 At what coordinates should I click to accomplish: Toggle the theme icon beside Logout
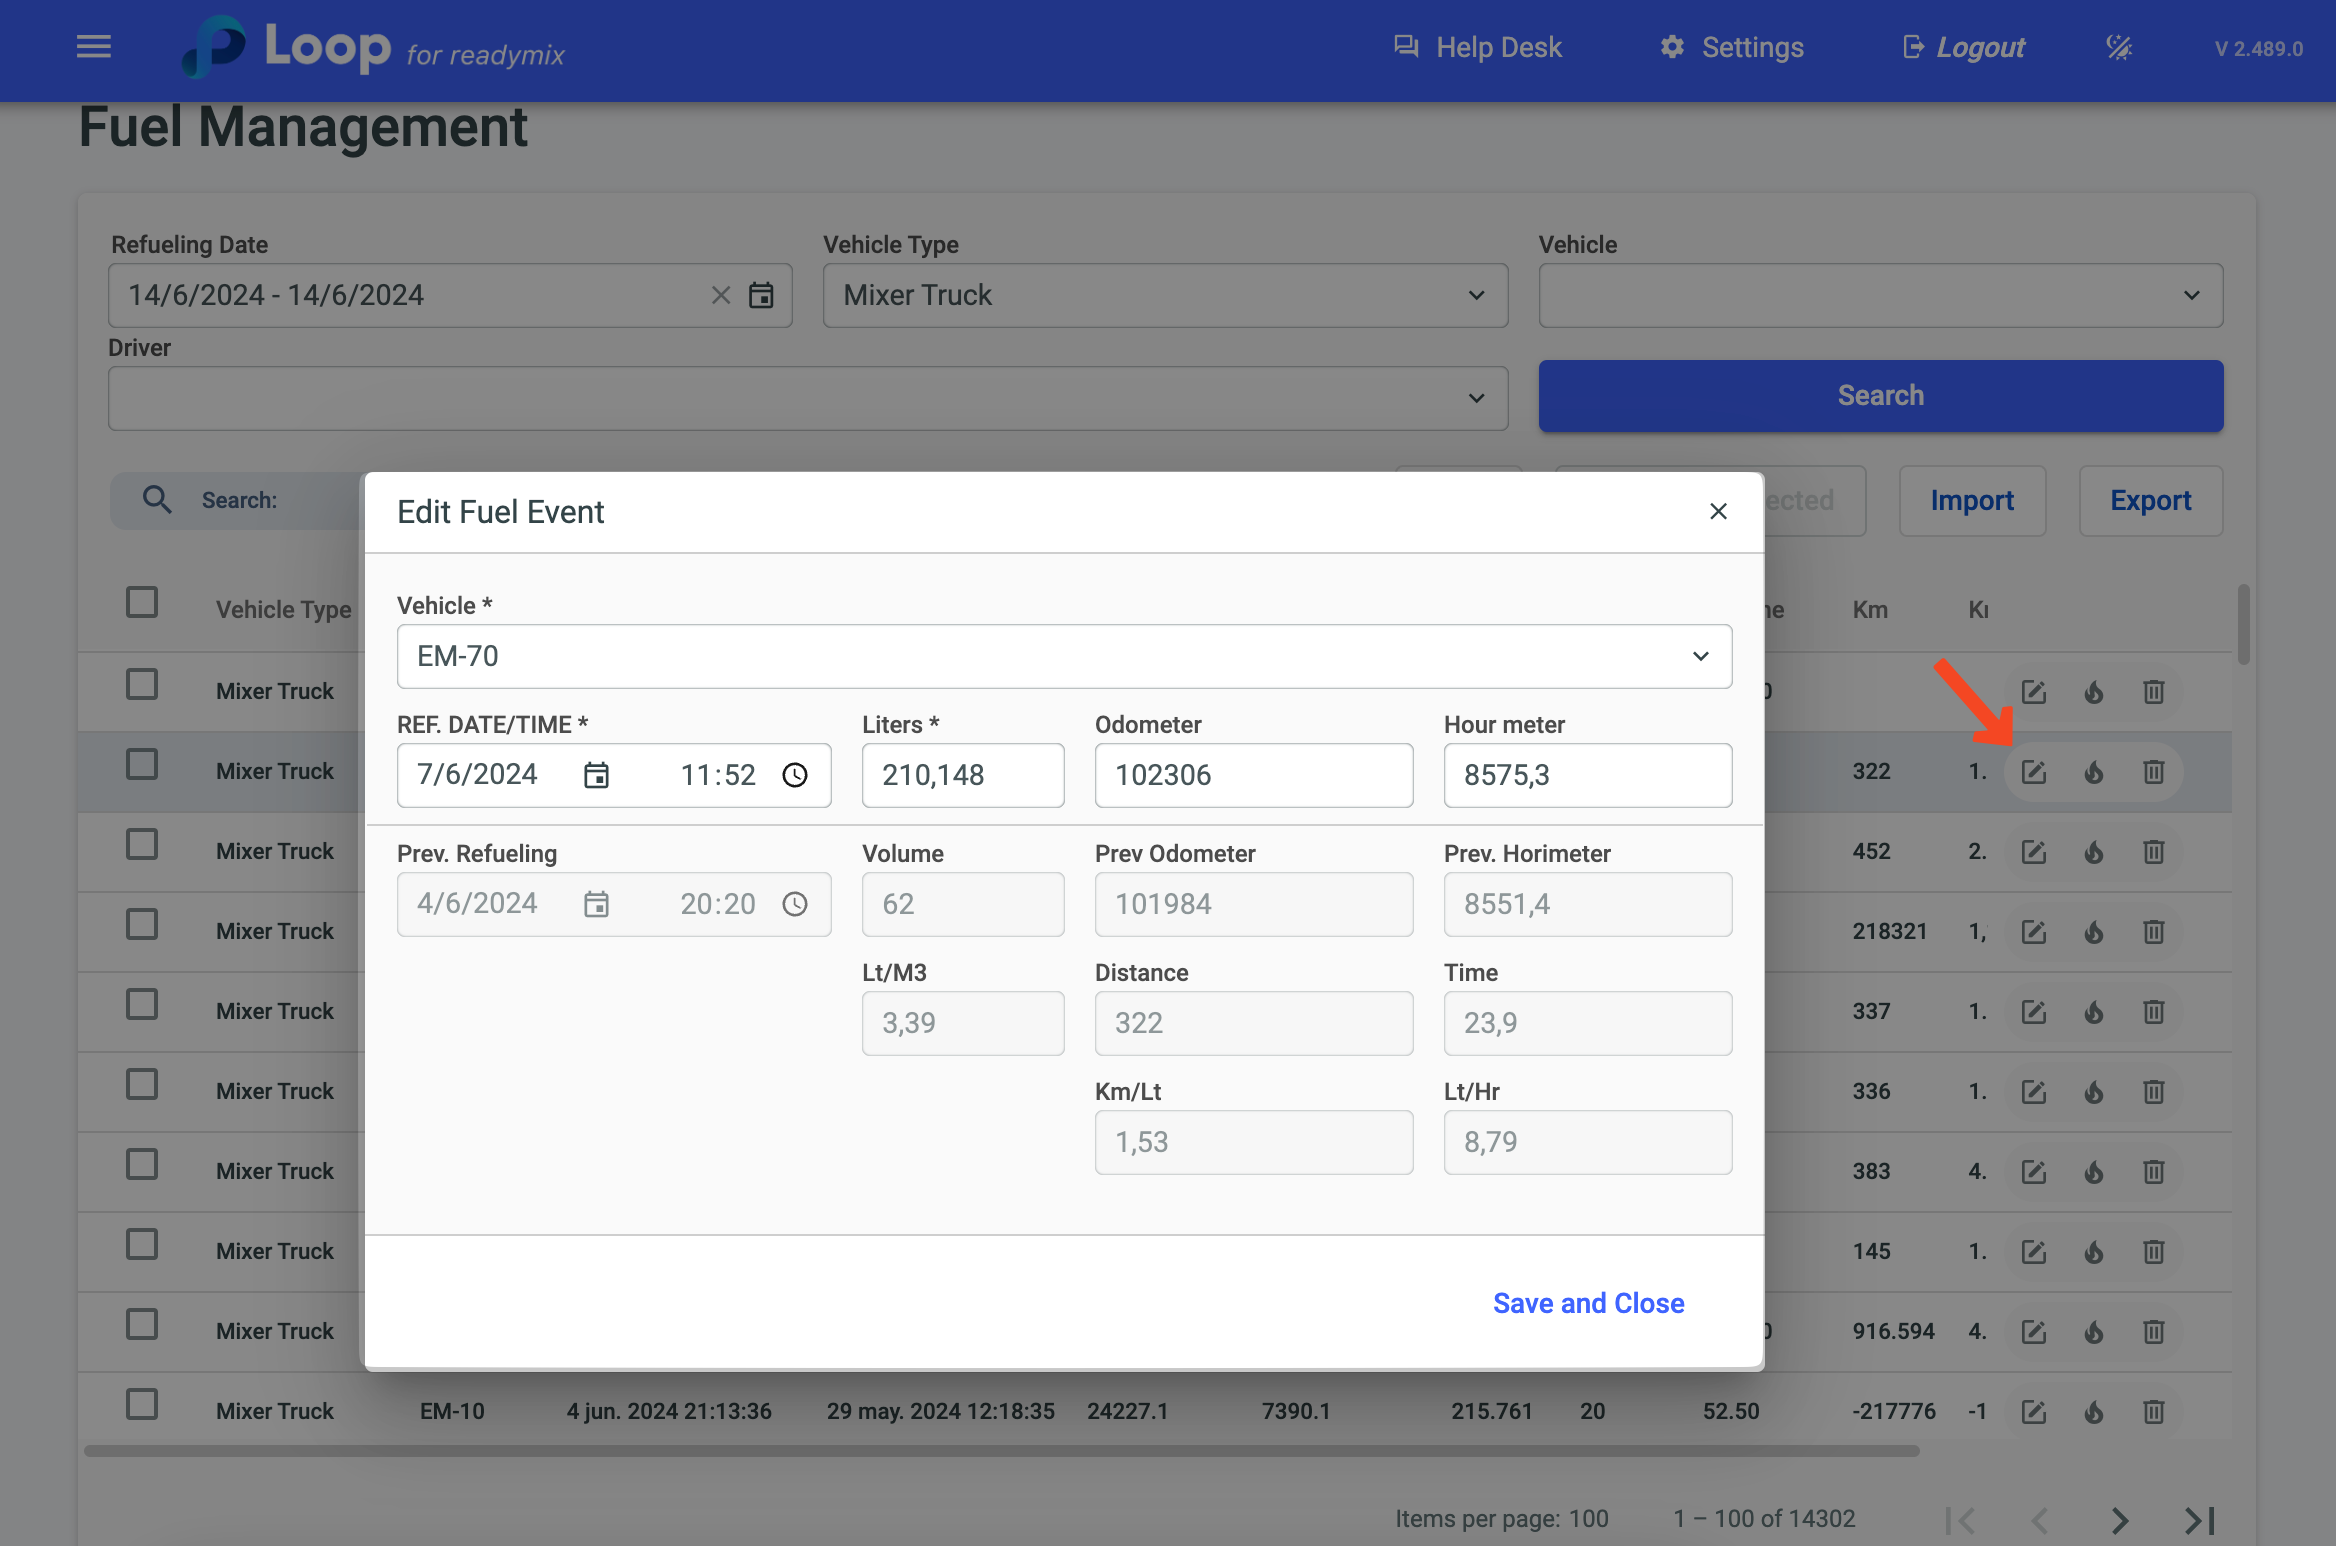pyautogui.click(x=2119, y=47)
